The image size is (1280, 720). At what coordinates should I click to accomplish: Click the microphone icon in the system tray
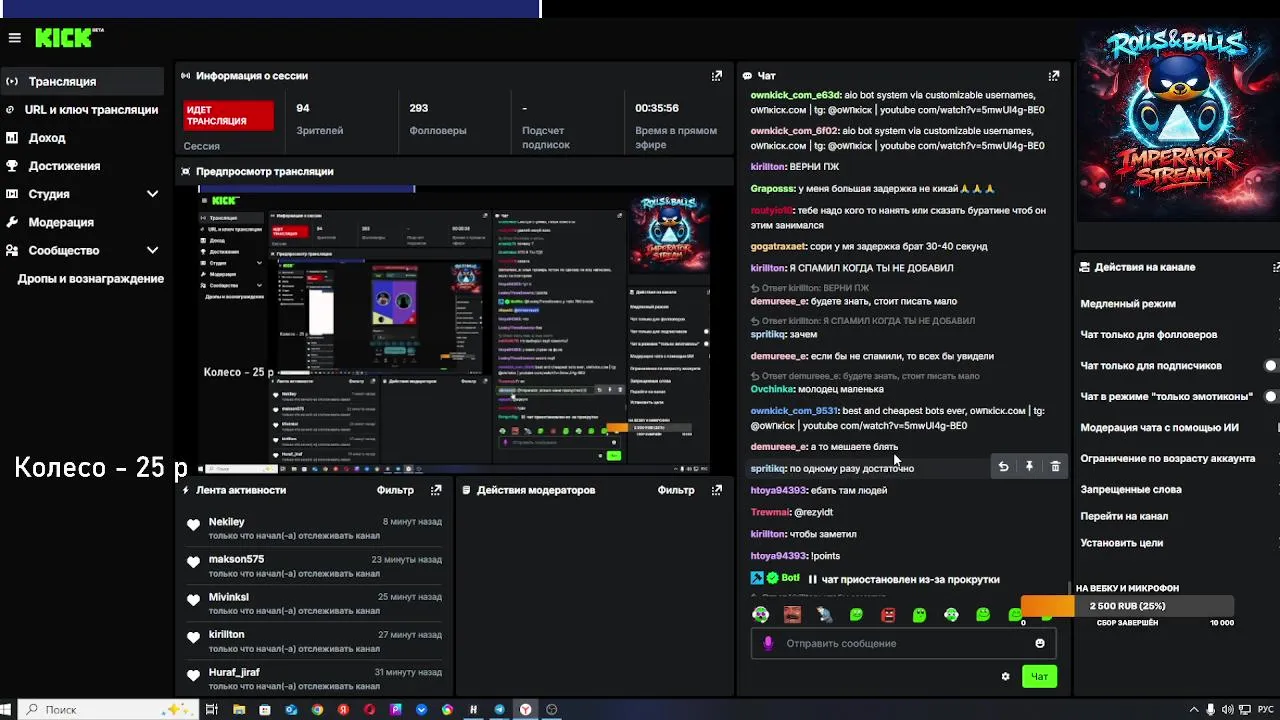[x=1211, y=709]
